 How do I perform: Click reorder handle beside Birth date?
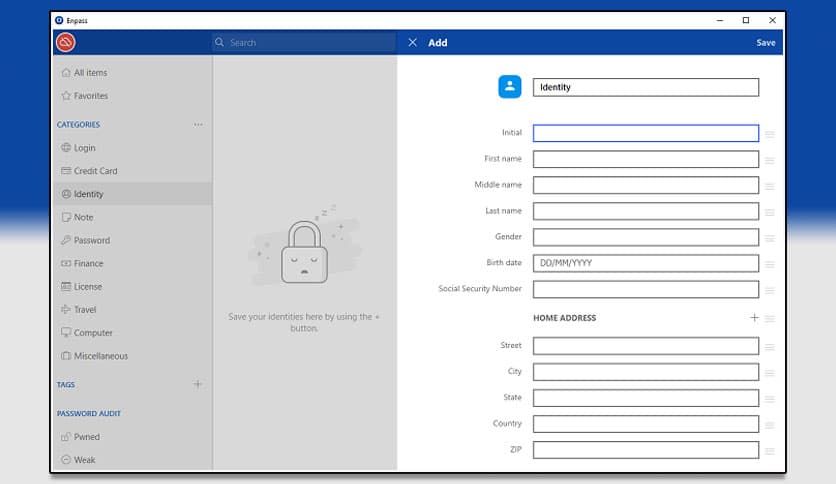[x=770, y=264]
